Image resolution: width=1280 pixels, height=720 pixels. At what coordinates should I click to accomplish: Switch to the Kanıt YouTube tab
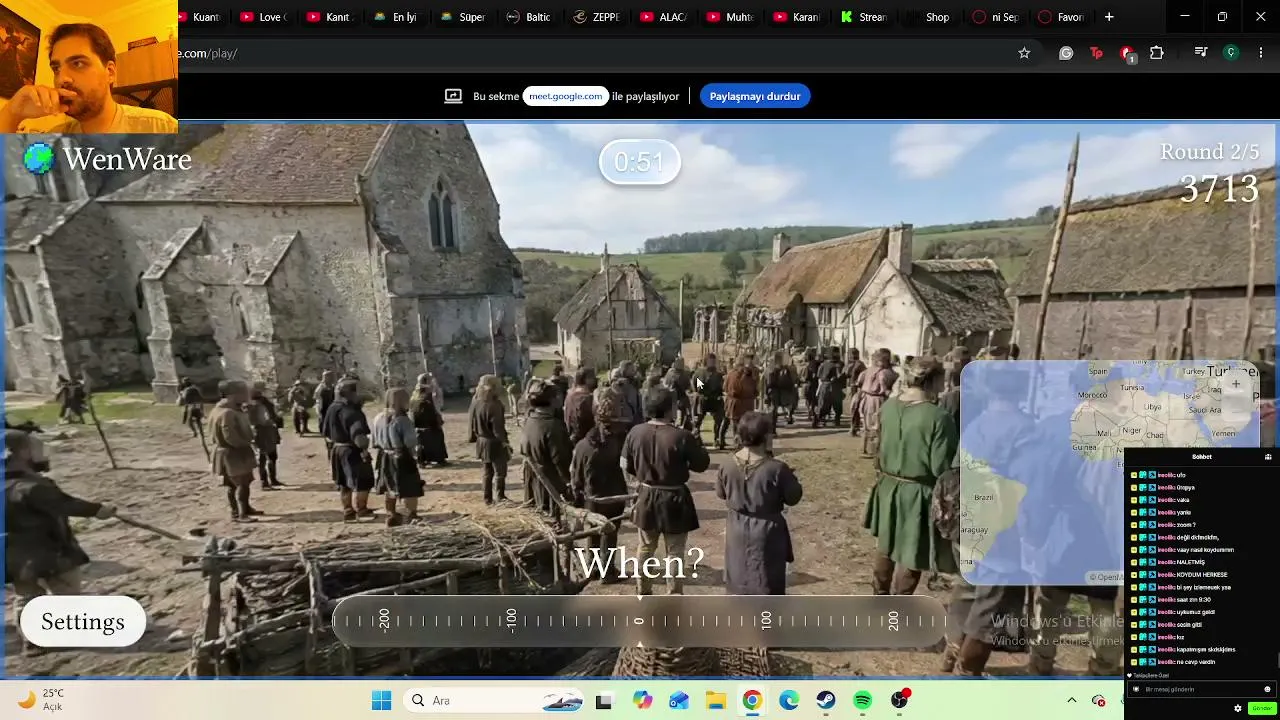330,17
